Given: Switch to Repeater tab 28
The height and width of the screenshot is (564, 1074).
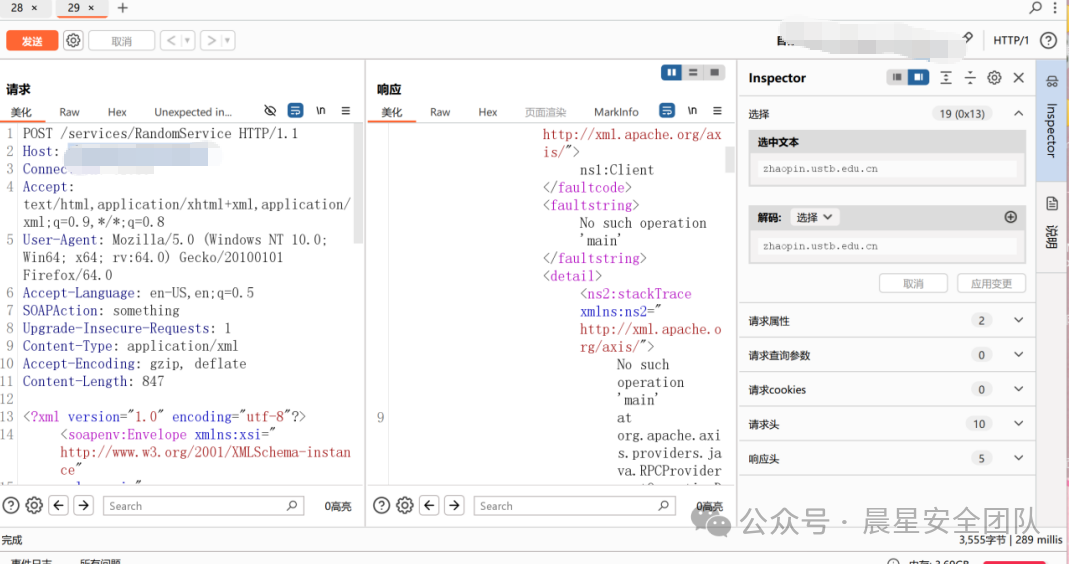Looking at the screenshot, I should 17,8.
